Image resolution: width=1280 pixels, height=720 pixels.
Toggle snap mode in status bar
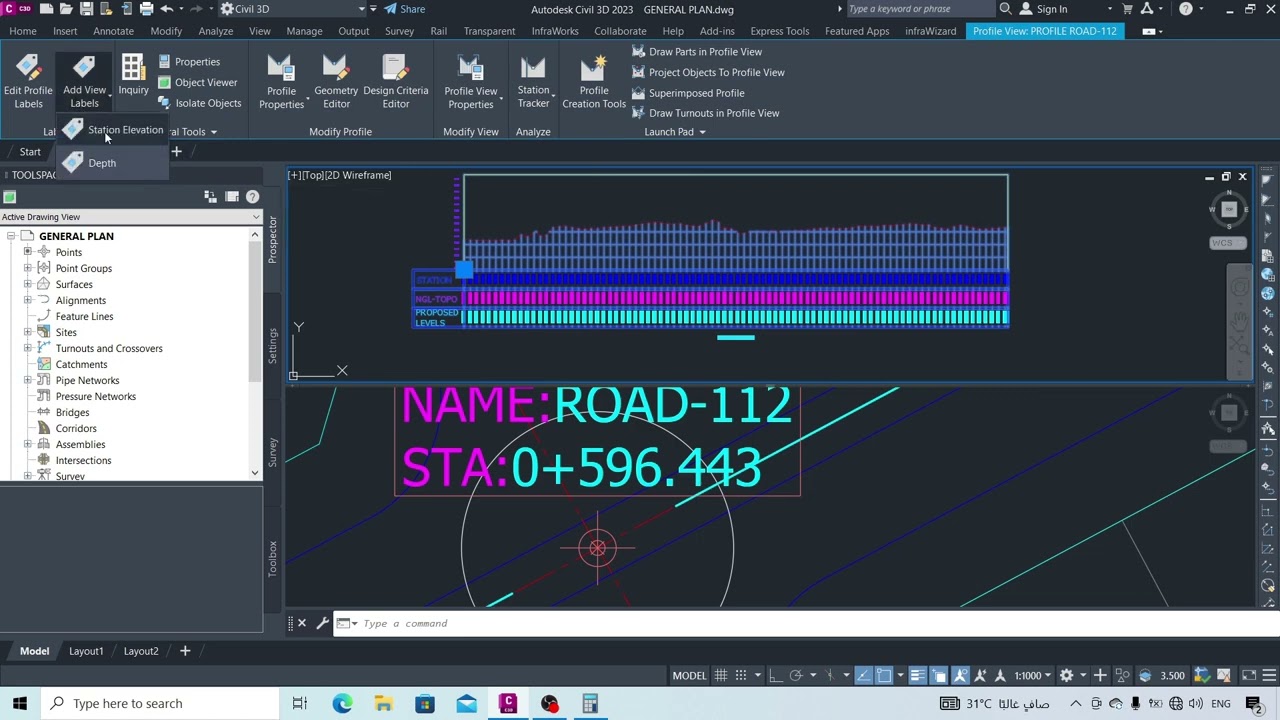tap(742, 675)
